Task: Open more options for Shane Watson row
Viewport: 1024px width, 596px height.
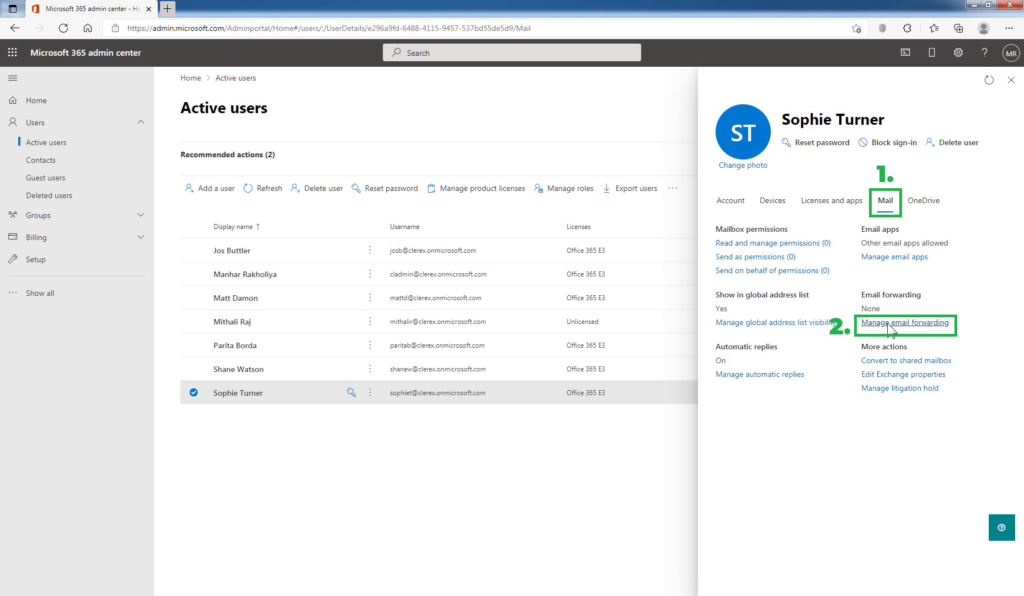Action: 370,369
